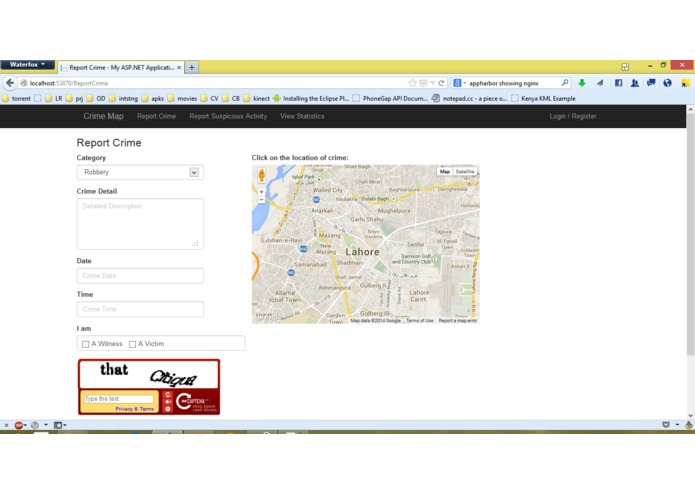Open the CV bookmarks folder
695x494 pixels.
point(209,98)
